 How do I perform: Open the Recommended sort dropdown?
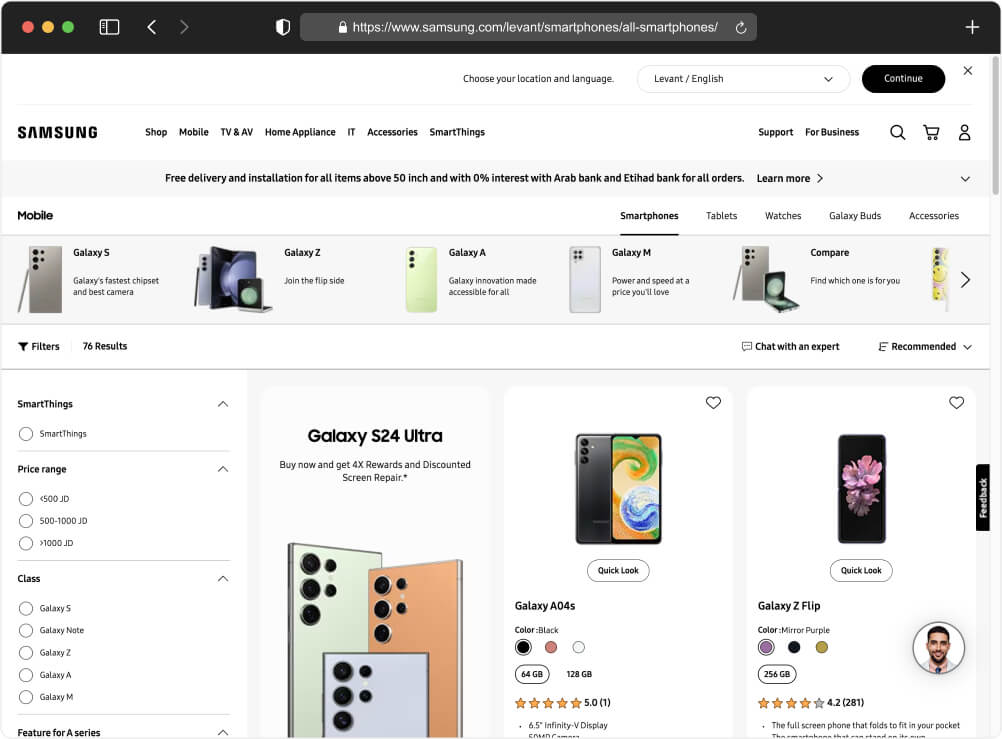point(923,346)
